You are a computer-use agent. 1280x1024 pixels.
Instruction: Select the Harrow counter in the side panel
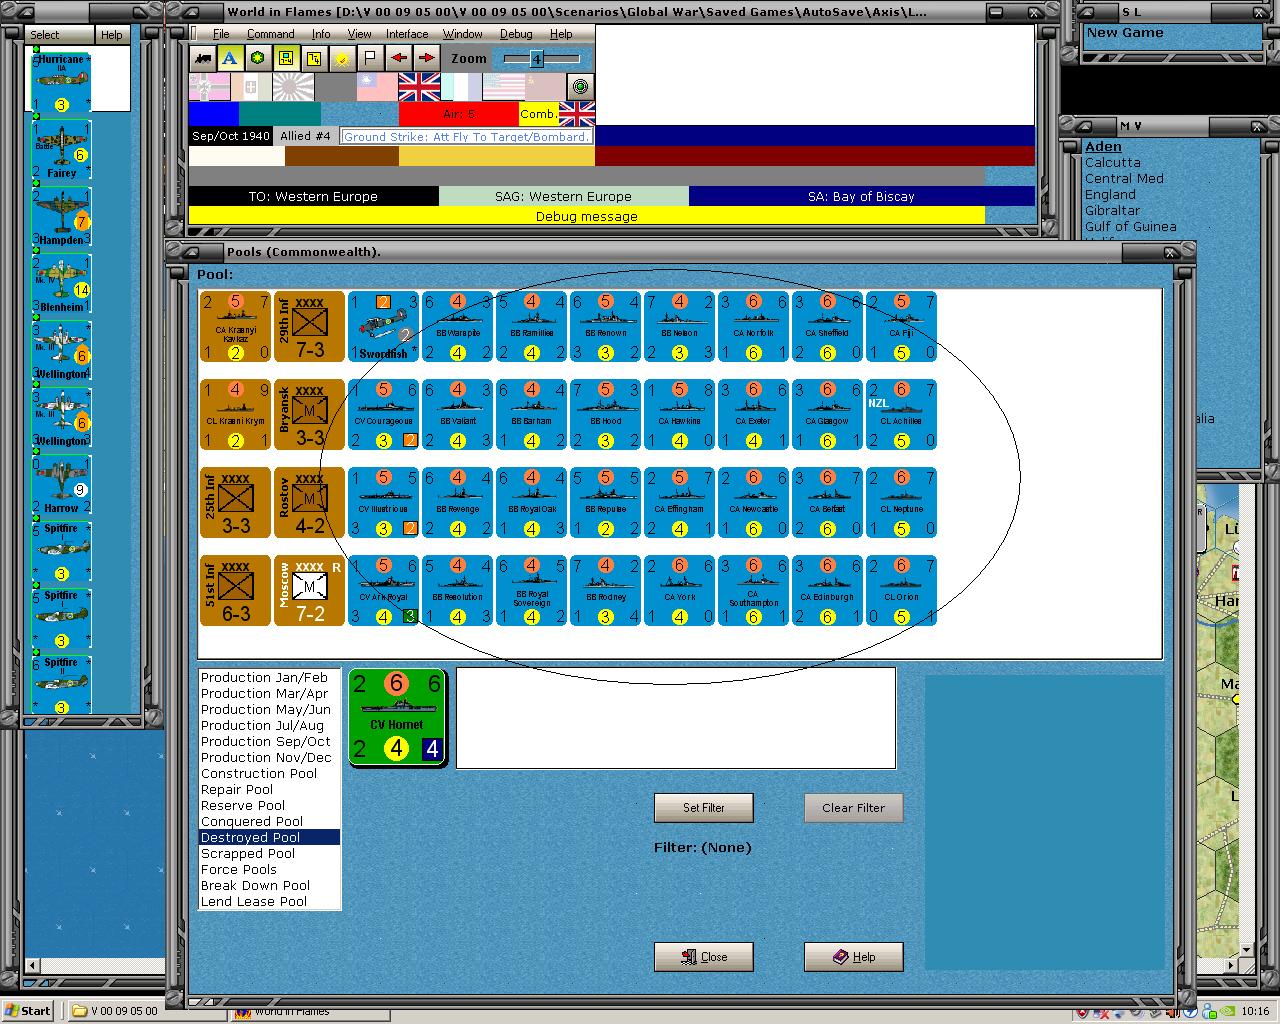61,485
